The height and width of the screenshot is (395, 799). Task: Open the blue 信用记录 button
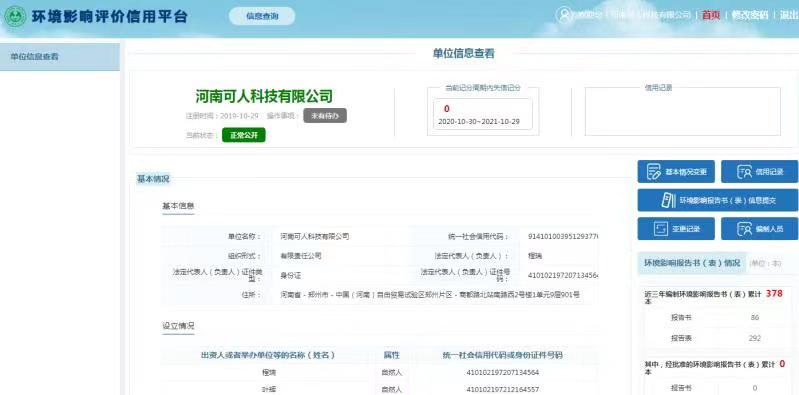759,172
